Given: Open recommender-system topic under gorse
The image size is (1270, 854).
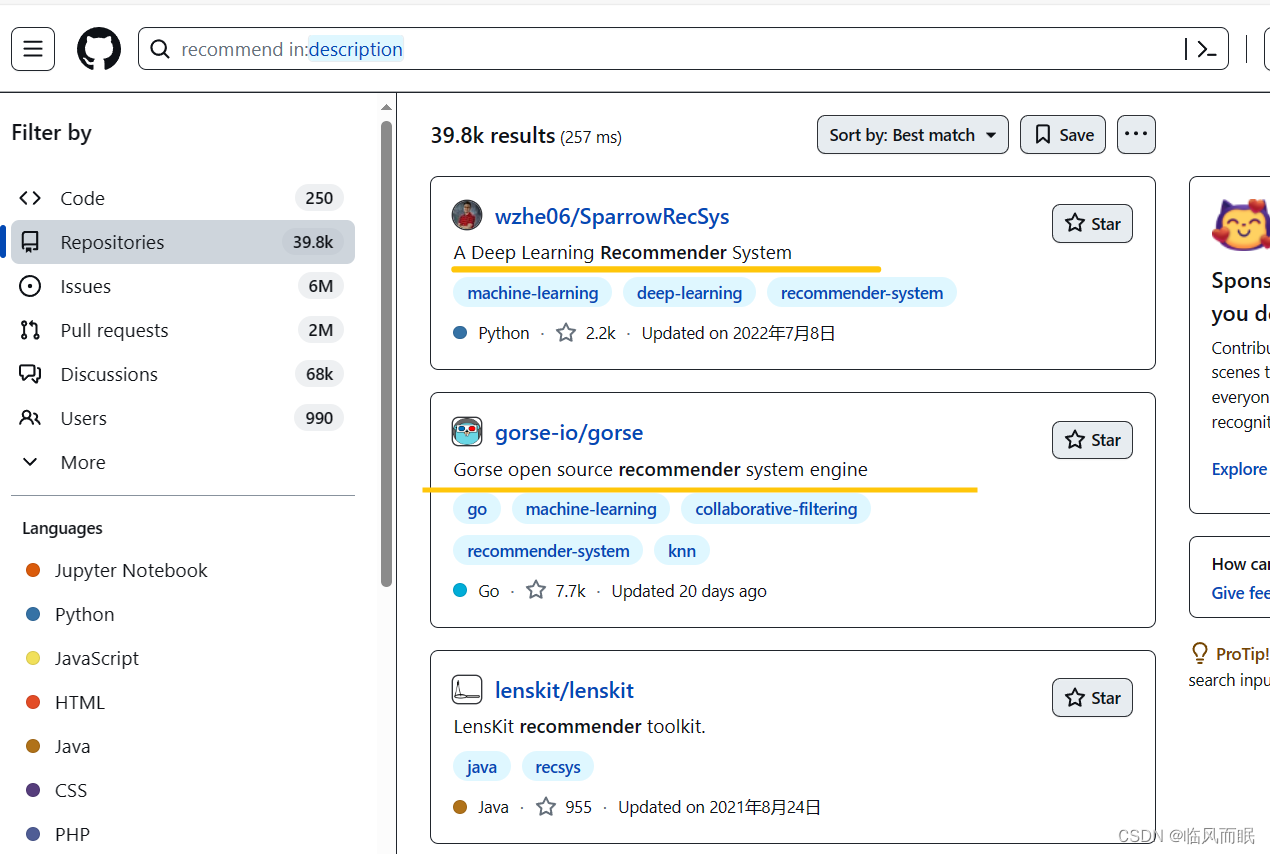Looking at the screenshot, I should (x=548, y=551).
